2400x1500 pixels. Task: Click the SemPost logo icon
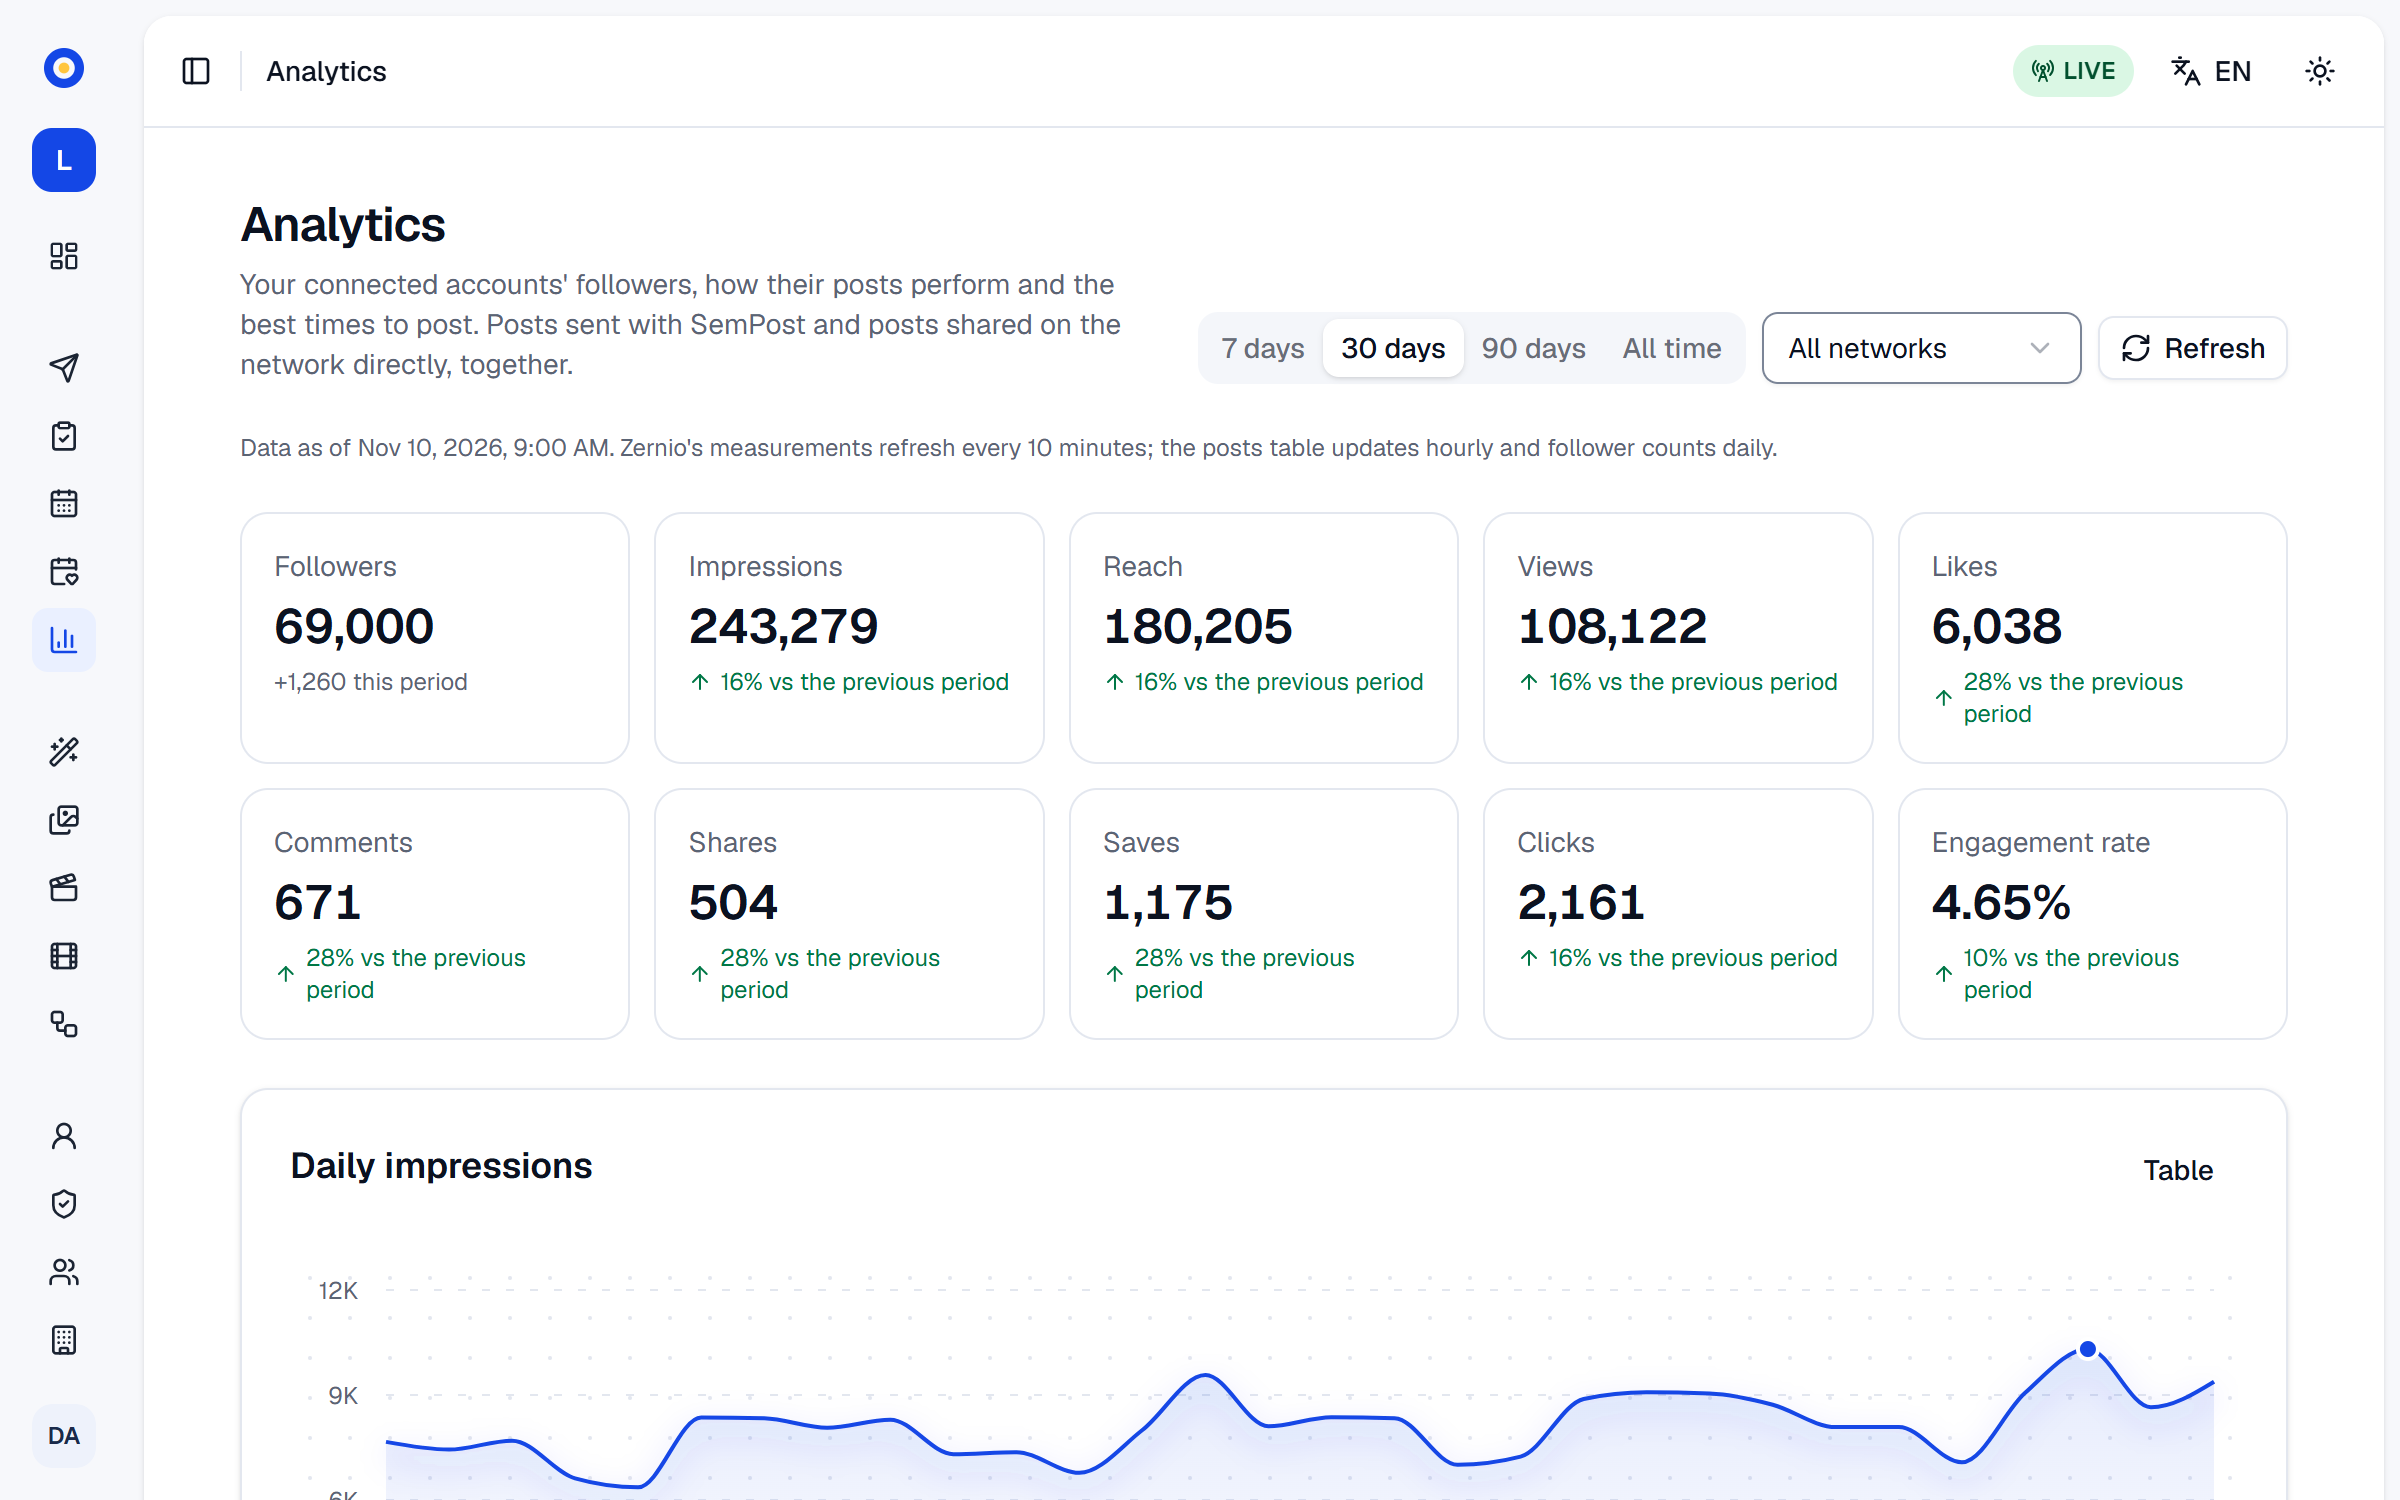pos(64,68)
